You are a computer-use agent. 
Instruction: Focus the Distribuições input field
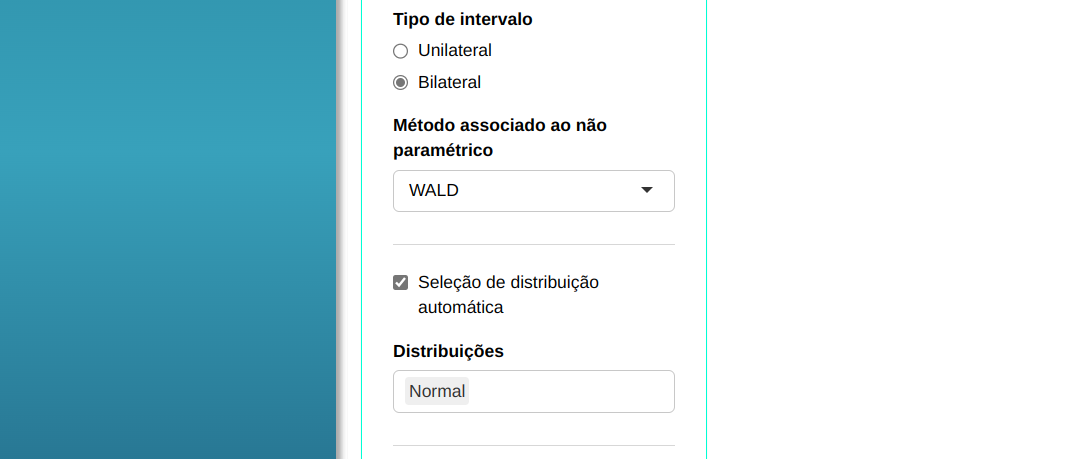tap(570, 391)
